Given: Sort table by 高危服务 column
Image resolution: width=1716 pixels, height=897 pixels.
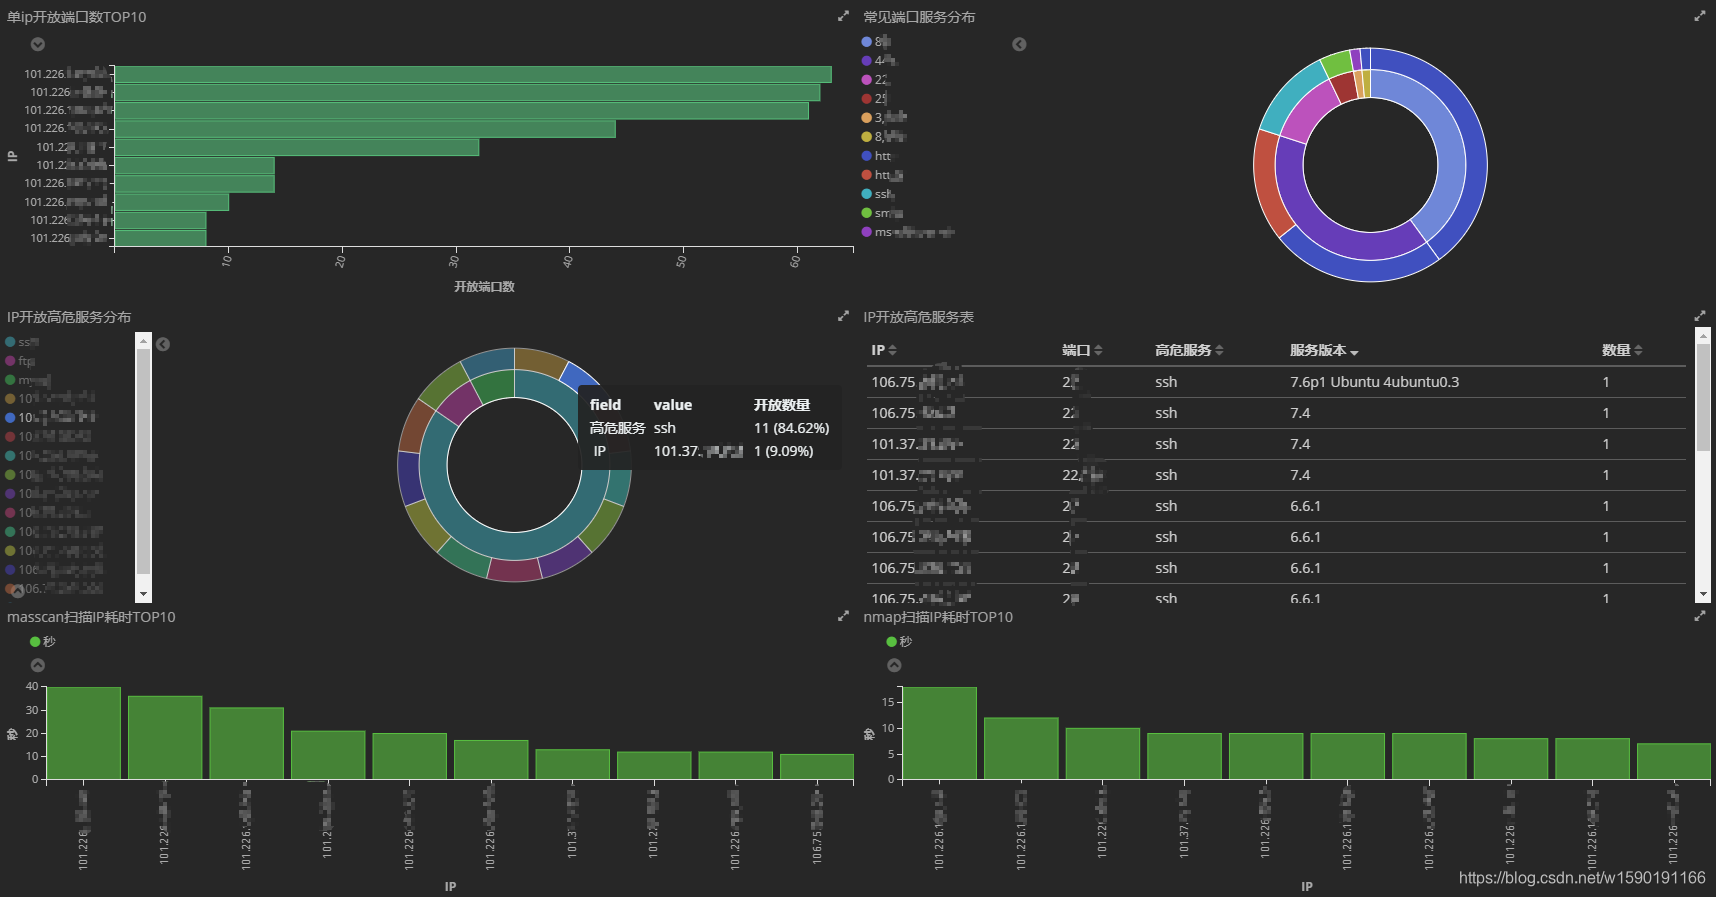Looking at the screenshot, I should (x=1189, y=350).
